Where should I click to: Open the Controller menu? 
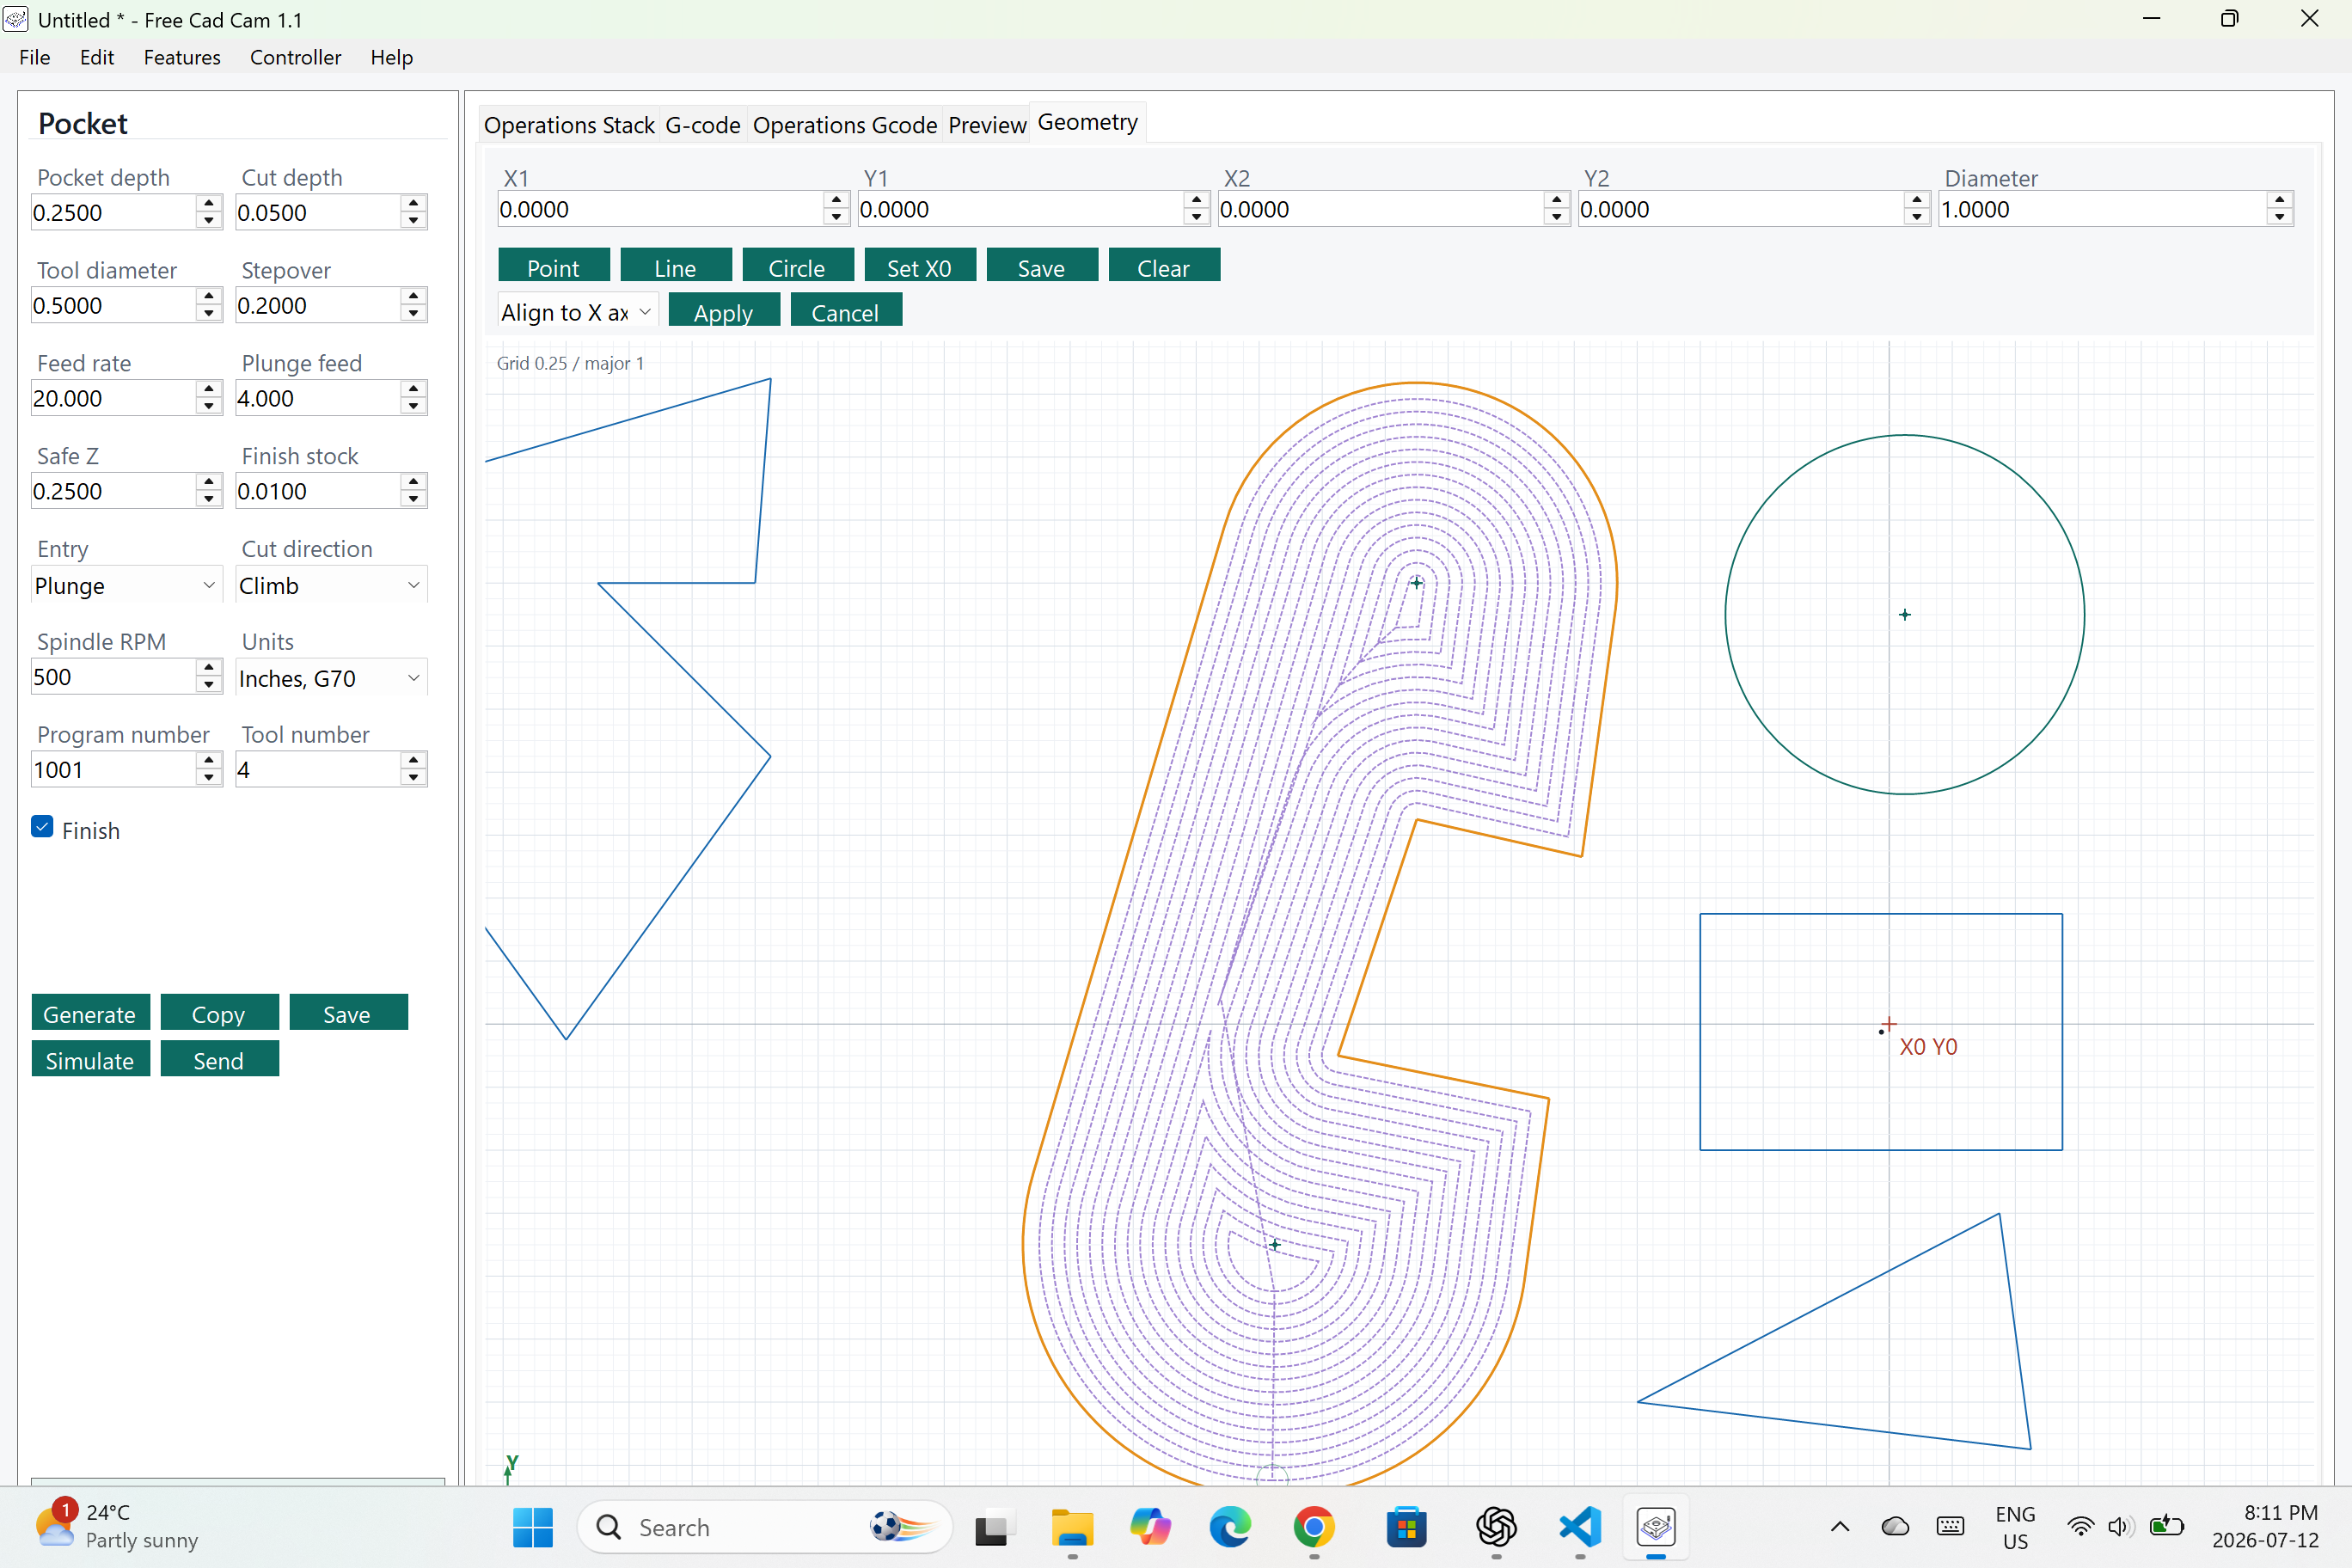295,57
